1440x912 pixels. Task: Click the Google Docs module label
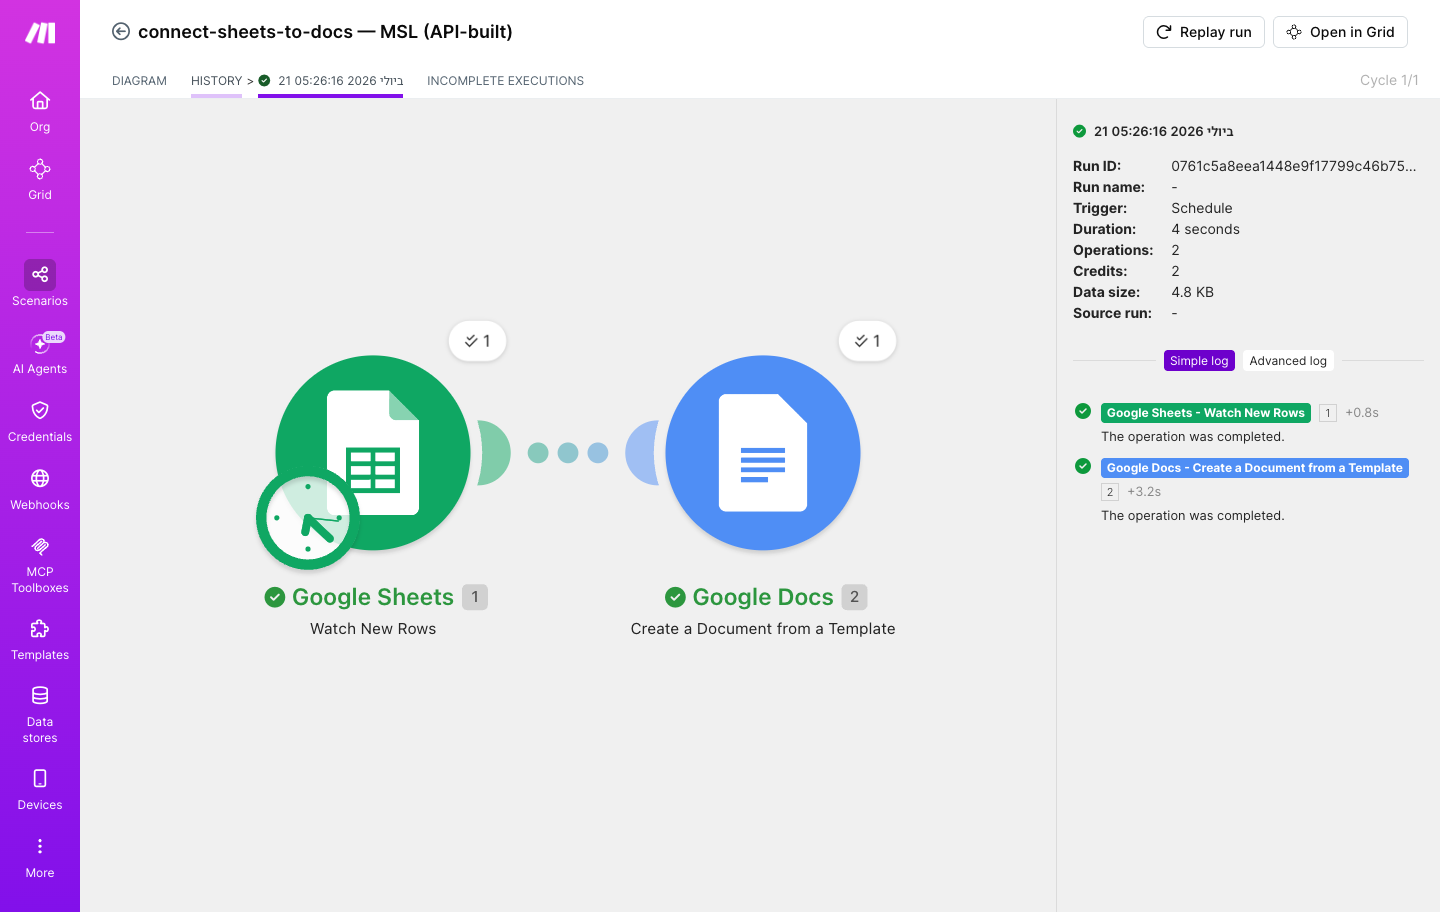[x=763, y=597]
